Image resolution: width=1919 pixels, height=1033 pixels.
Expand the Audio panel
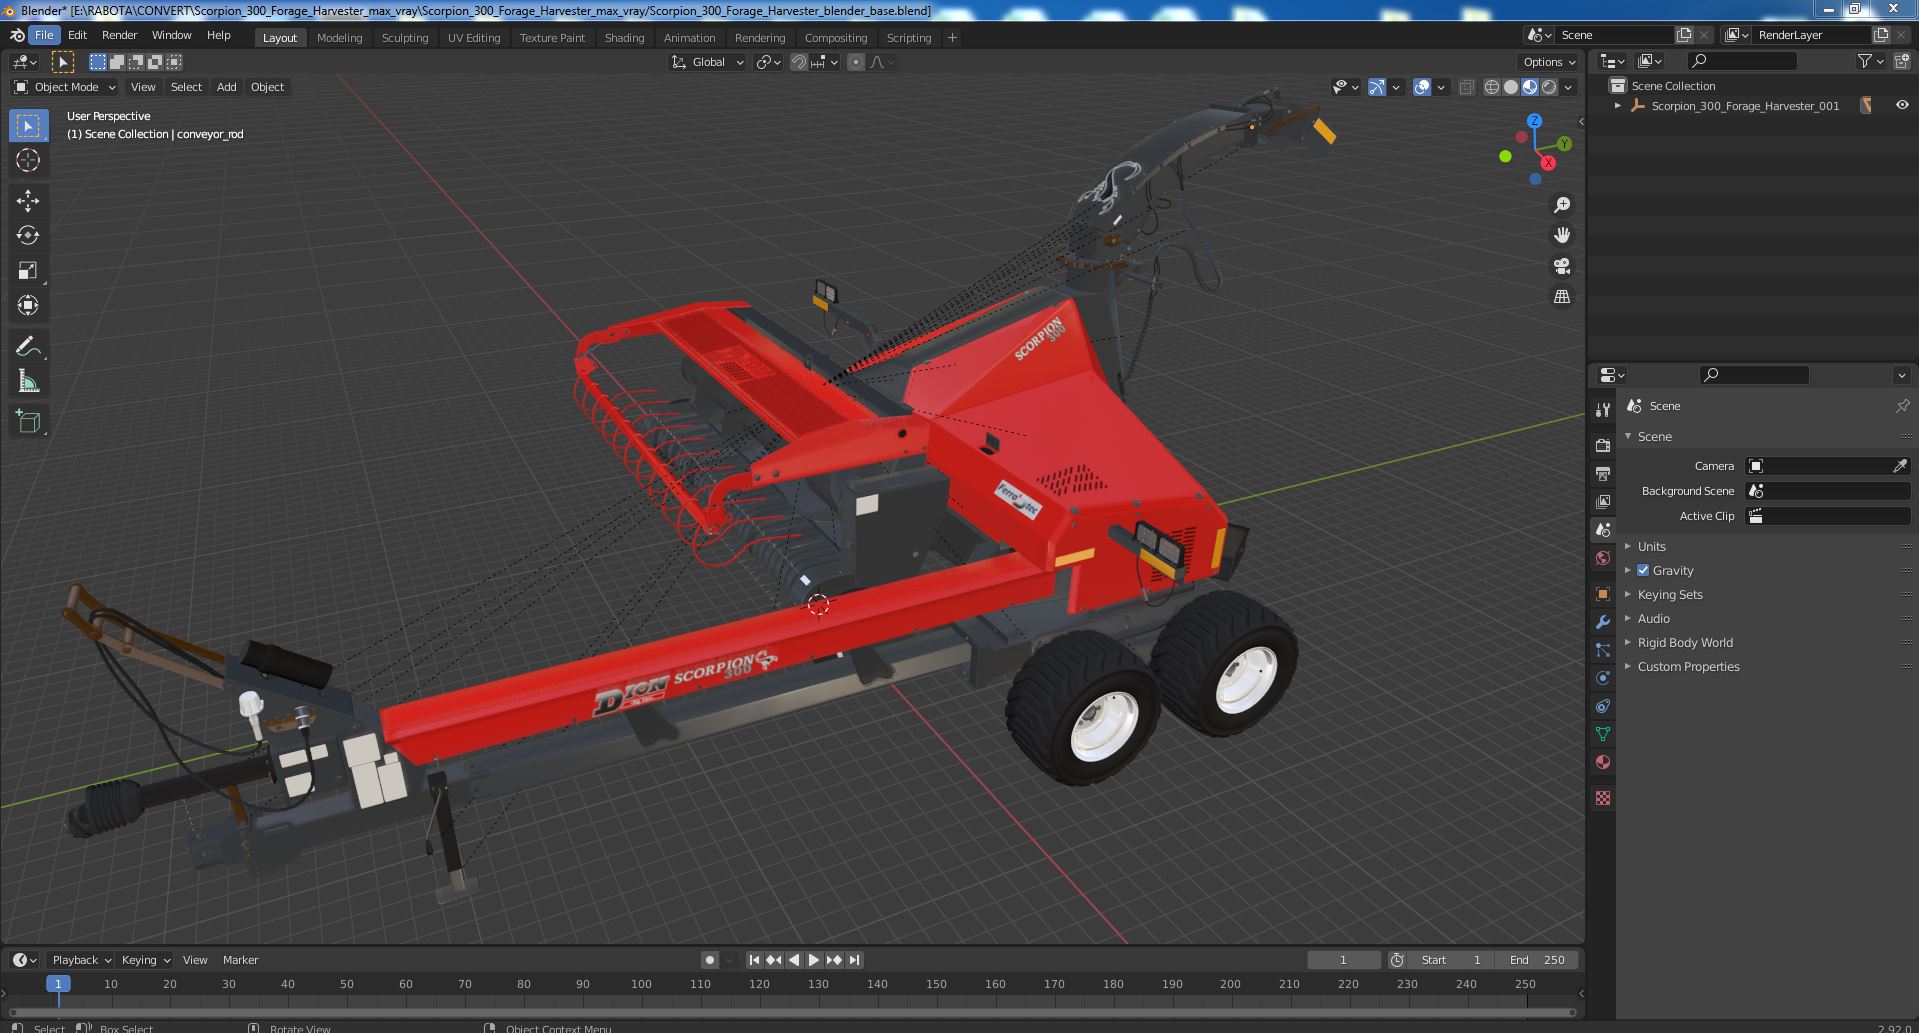pyautogui.click(x=1653, y=618)
